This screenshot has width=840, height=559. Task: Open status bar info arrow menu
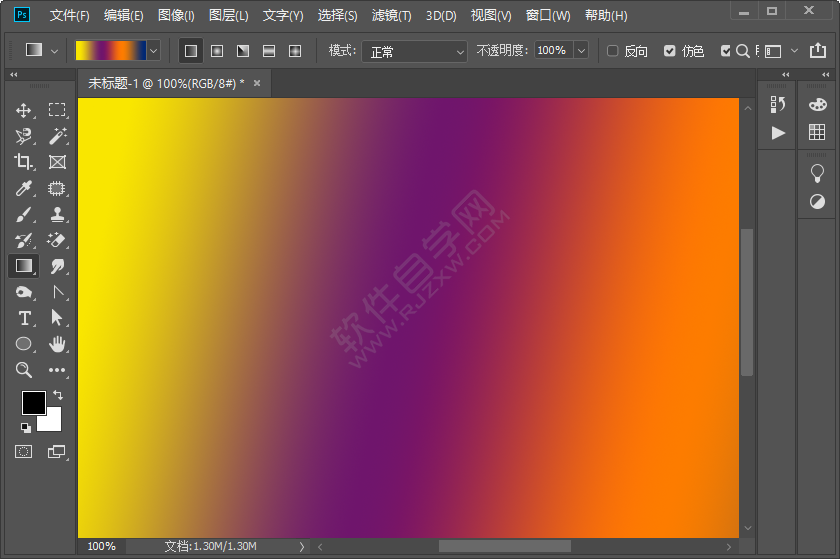coord(302,547)
